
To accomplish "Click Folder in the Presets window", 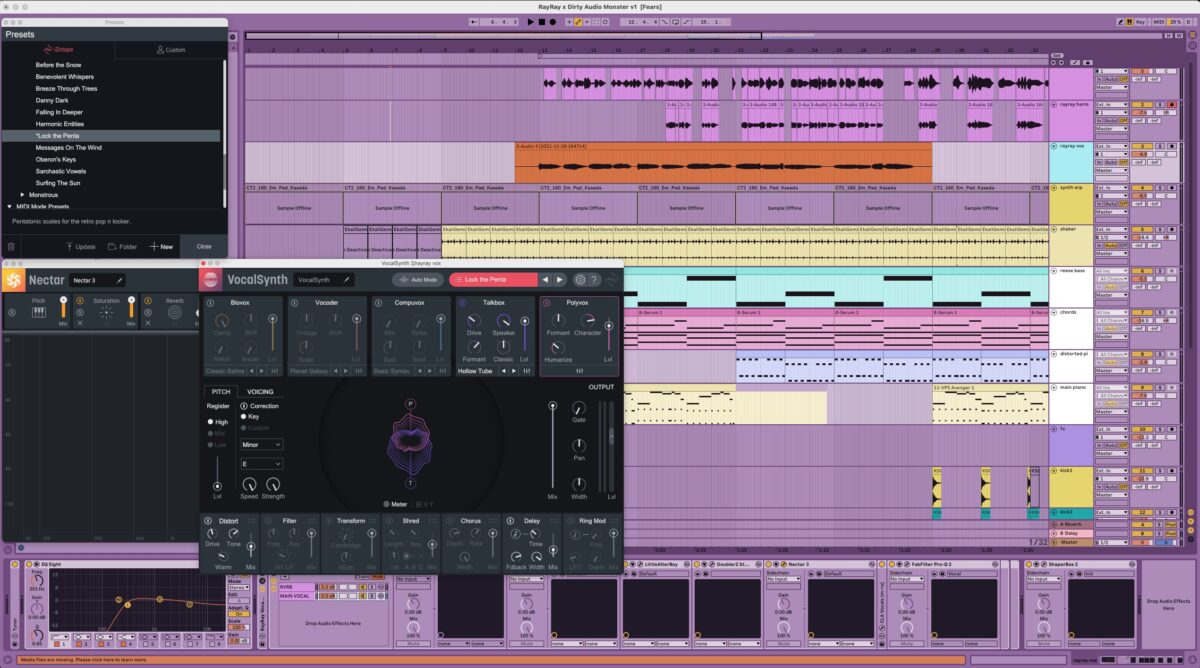I will pos(122,246).
